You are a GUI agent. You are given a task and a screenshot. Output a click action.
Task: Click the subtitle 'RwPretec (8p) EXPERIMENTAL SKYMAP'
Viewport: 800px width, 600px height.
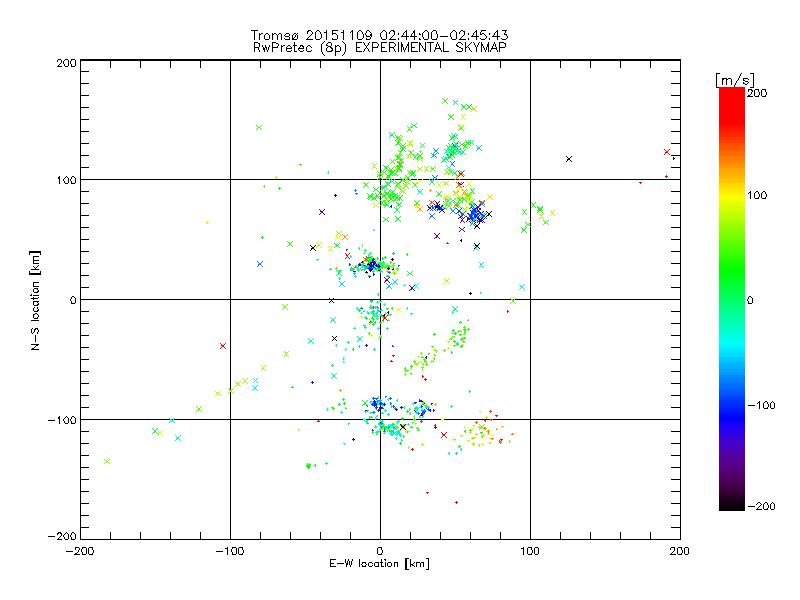point(380,48)
